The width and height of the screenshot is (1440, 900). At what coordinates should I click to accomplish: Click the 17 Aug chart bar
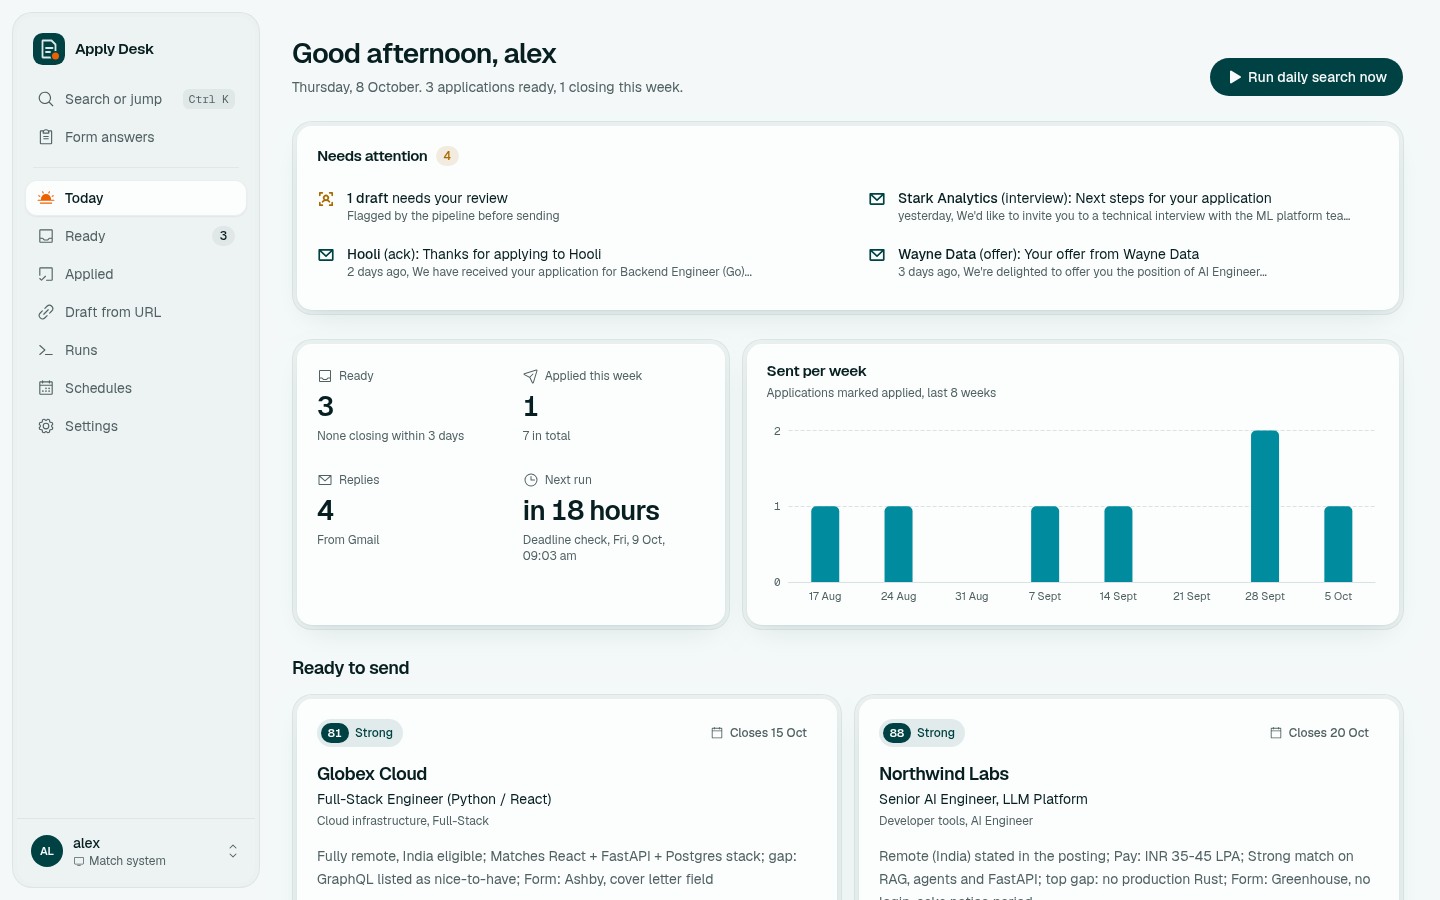825,544
